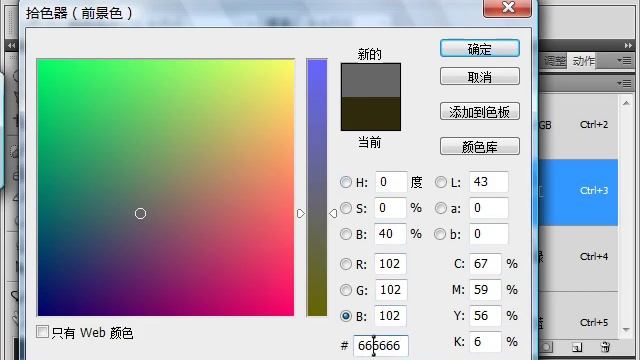Select the R (red) radio button

click(x=346, y=264)
